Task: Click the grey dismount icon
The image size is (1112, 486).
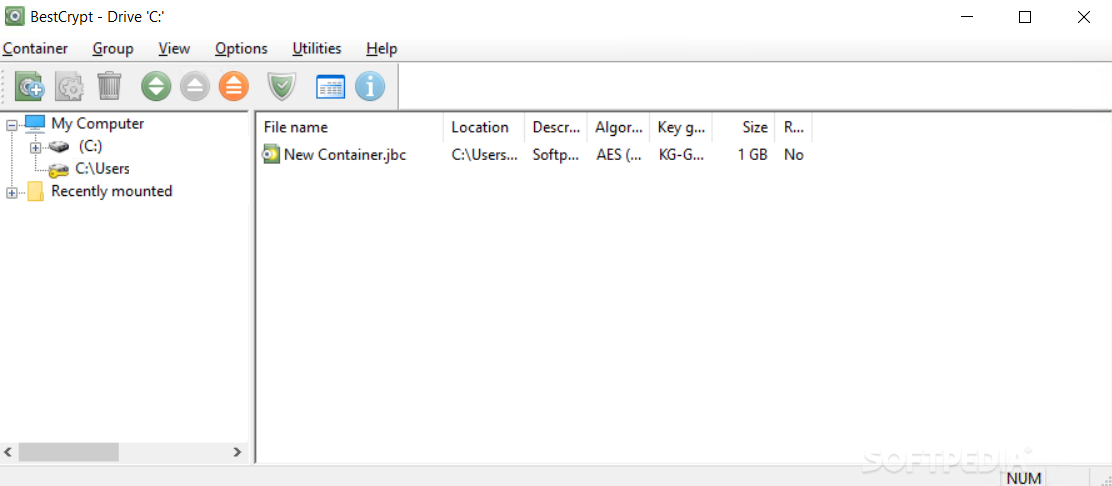Action: [x=195, y=87]
